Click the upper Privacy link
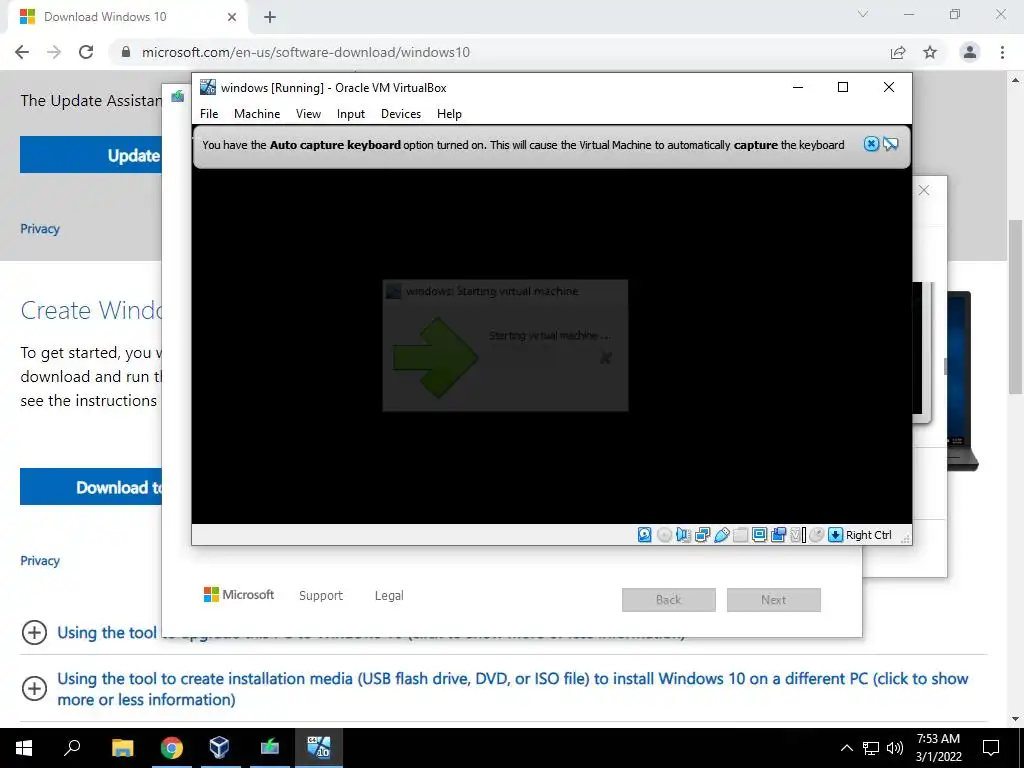The height and width of the screenshot is (768, 1024). pos(40,229)
